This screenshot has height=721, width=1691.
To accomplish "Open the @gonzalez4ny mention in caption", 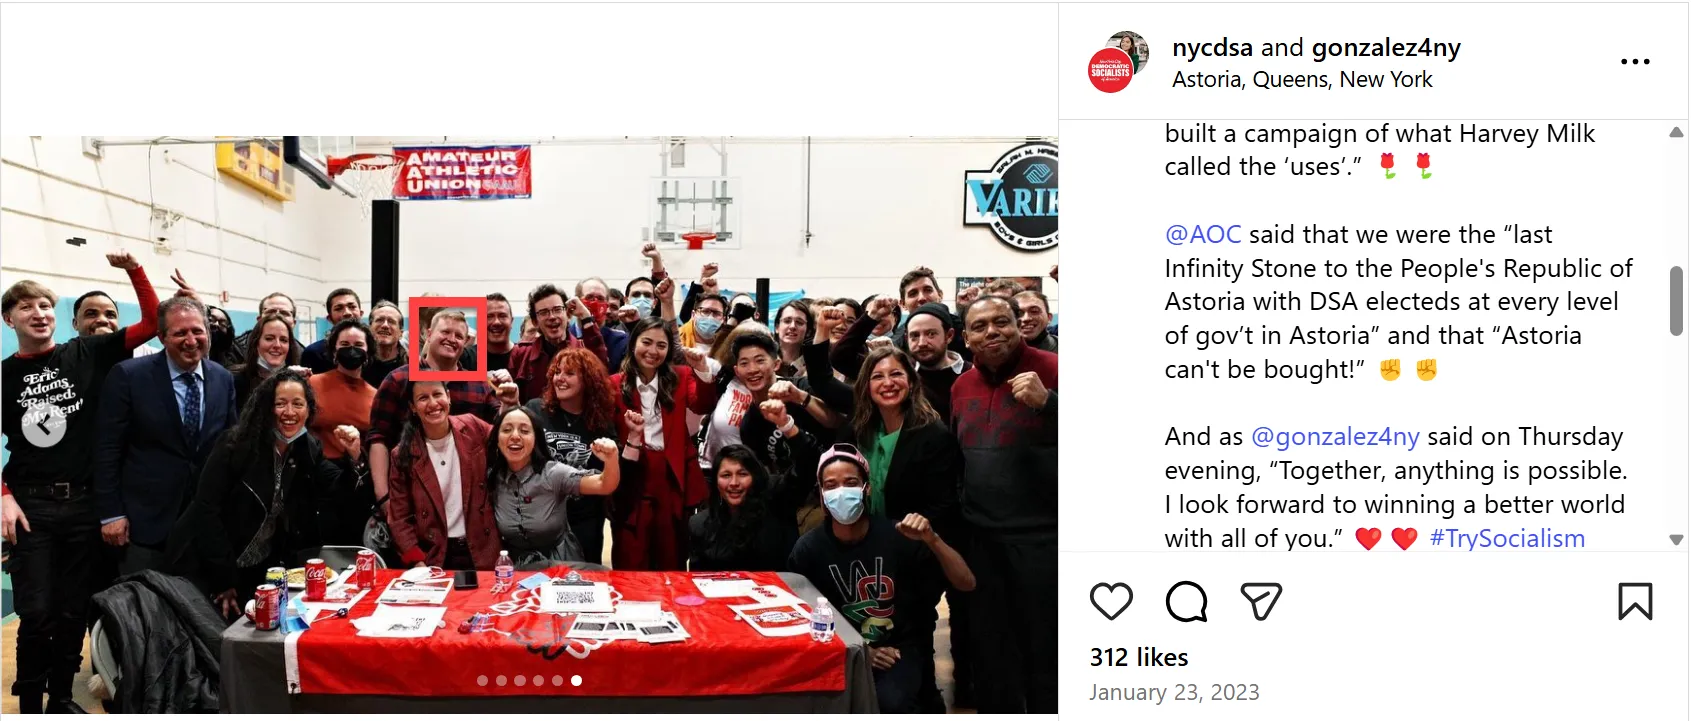I will [1335, 437].
